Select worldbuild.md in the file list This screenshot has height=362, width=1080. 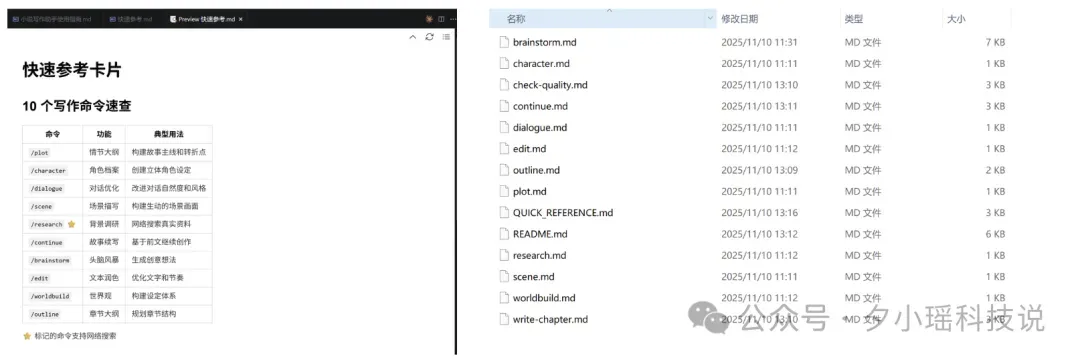click(x=544, y=298)
